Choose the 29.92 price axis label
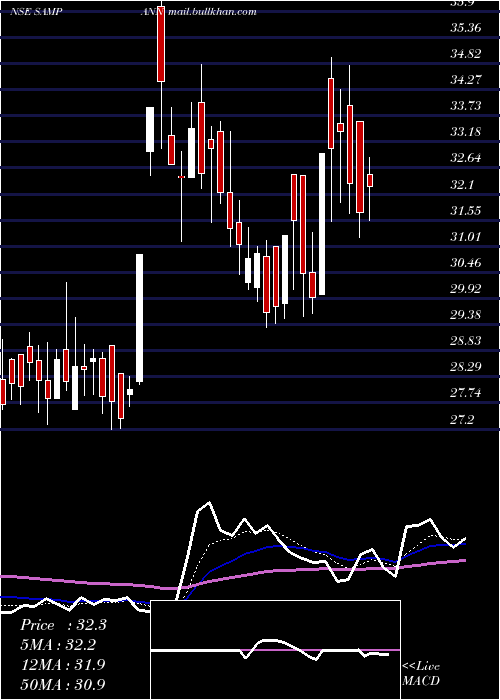Image resolution: width=500 pixels, height=700 pixels. coord(466,289)
